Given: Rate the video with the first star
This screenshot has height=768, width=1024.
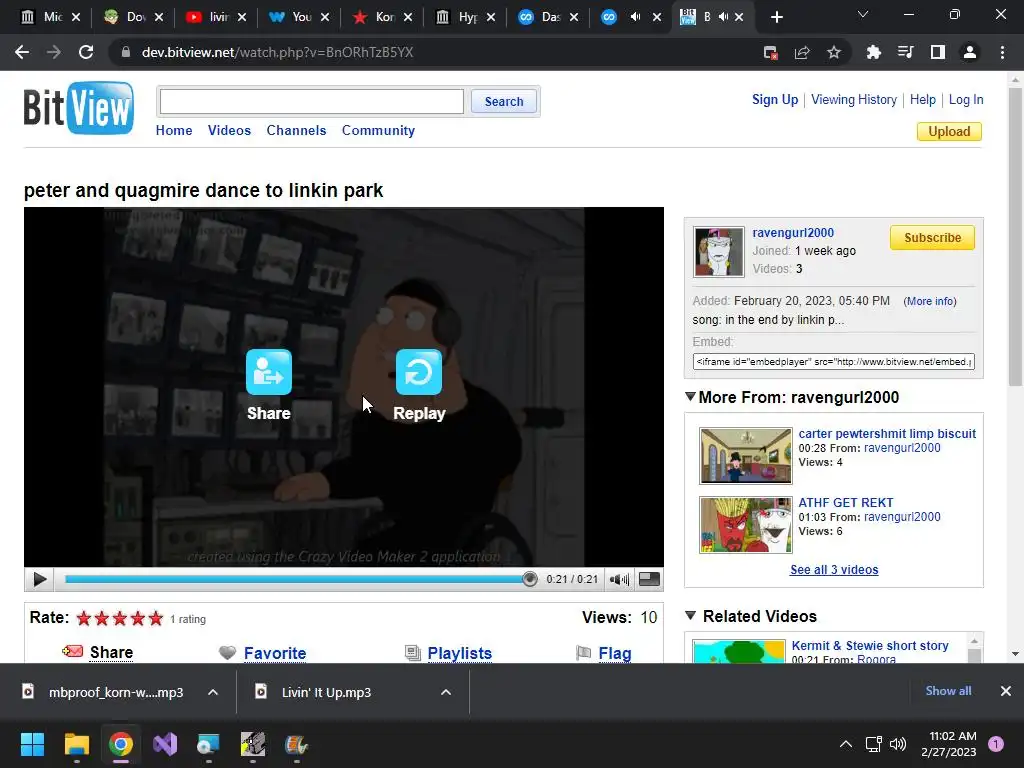Looking at the screenshot, I should tap(84, 618).
